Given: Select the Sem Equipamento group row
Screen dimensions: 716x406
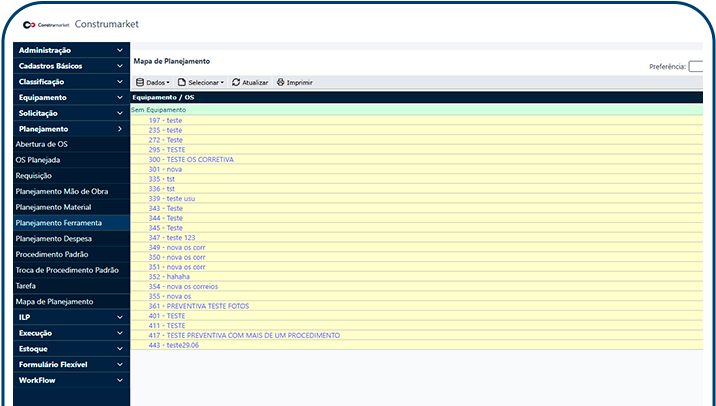Looking at the screenshot, I should [158, 110].
